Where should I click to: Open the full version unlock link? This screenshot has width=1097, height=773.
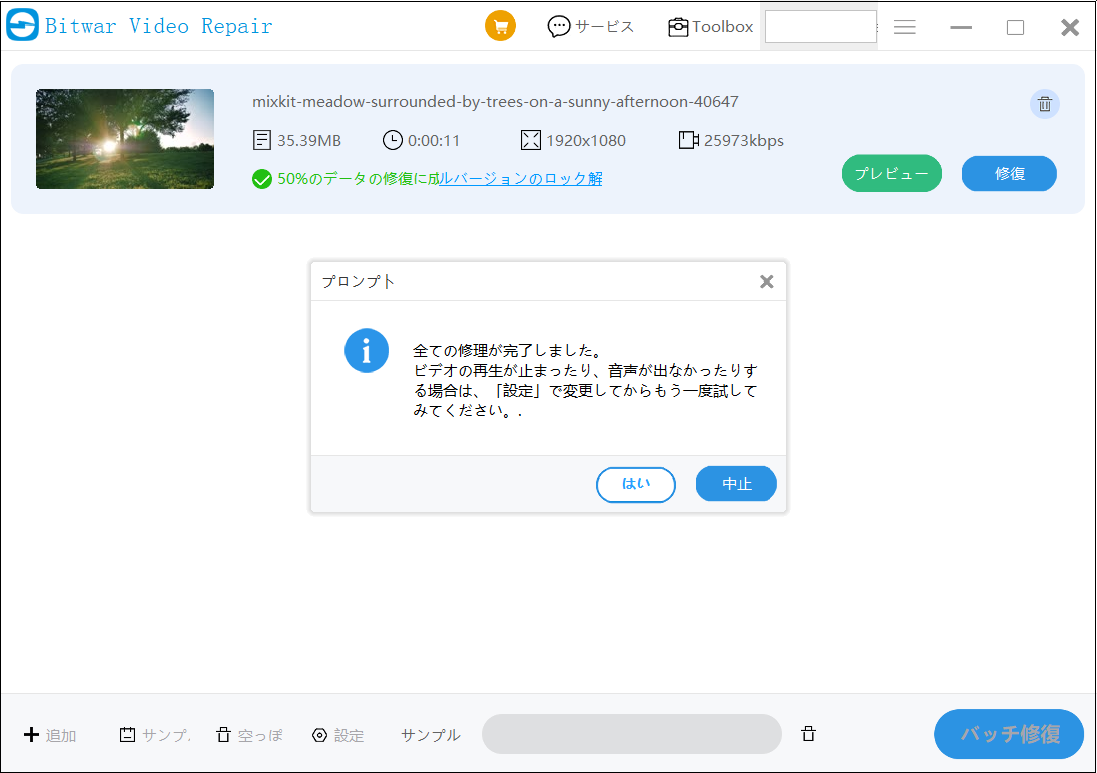tap(522, 179)
